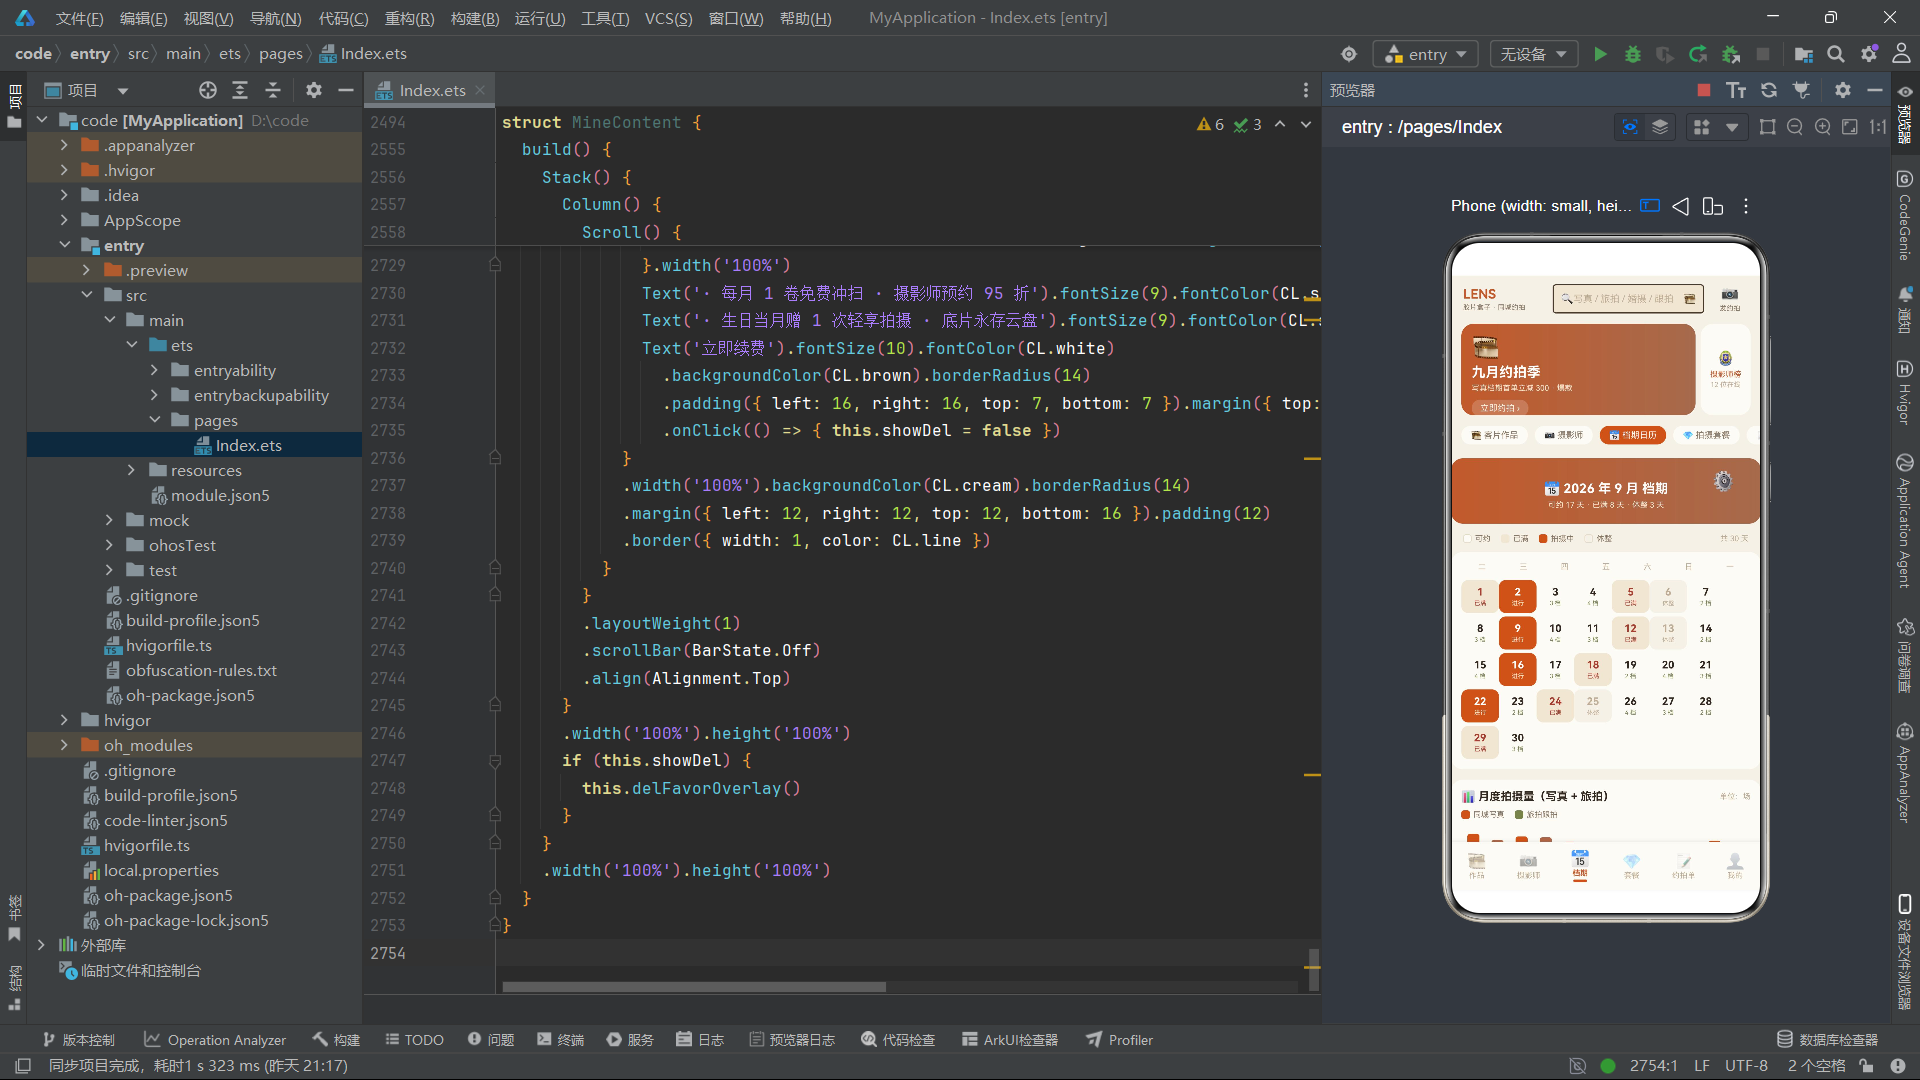Open the Profiler tool window
The height and width of the screenshot is (1080, 1920).
tap(1120, 1040)
